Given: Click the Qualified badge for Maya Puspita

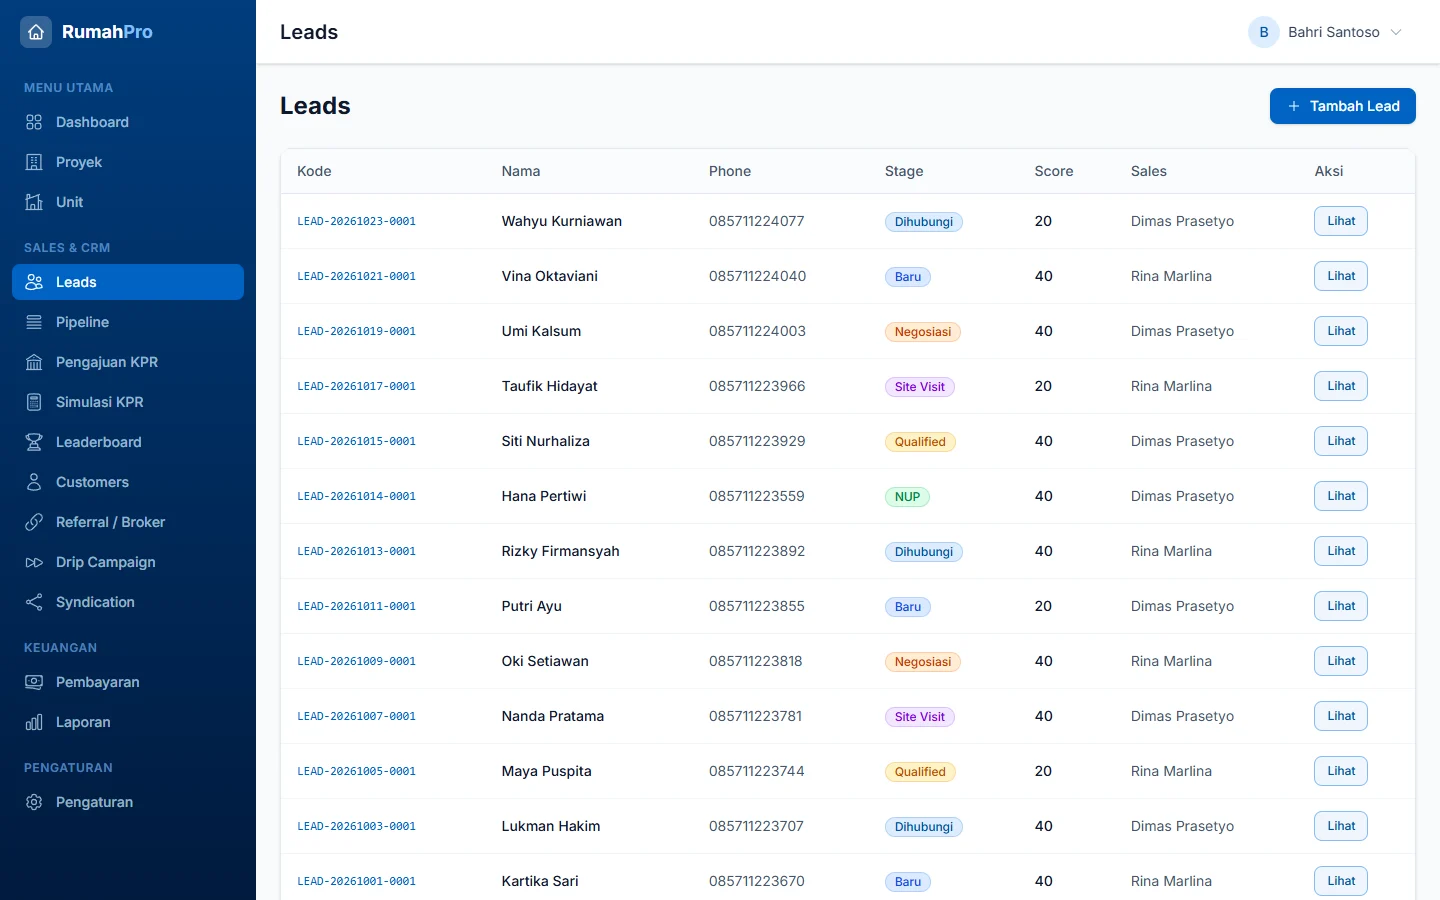Looking at the screenshot, I should tap(920, 772).
